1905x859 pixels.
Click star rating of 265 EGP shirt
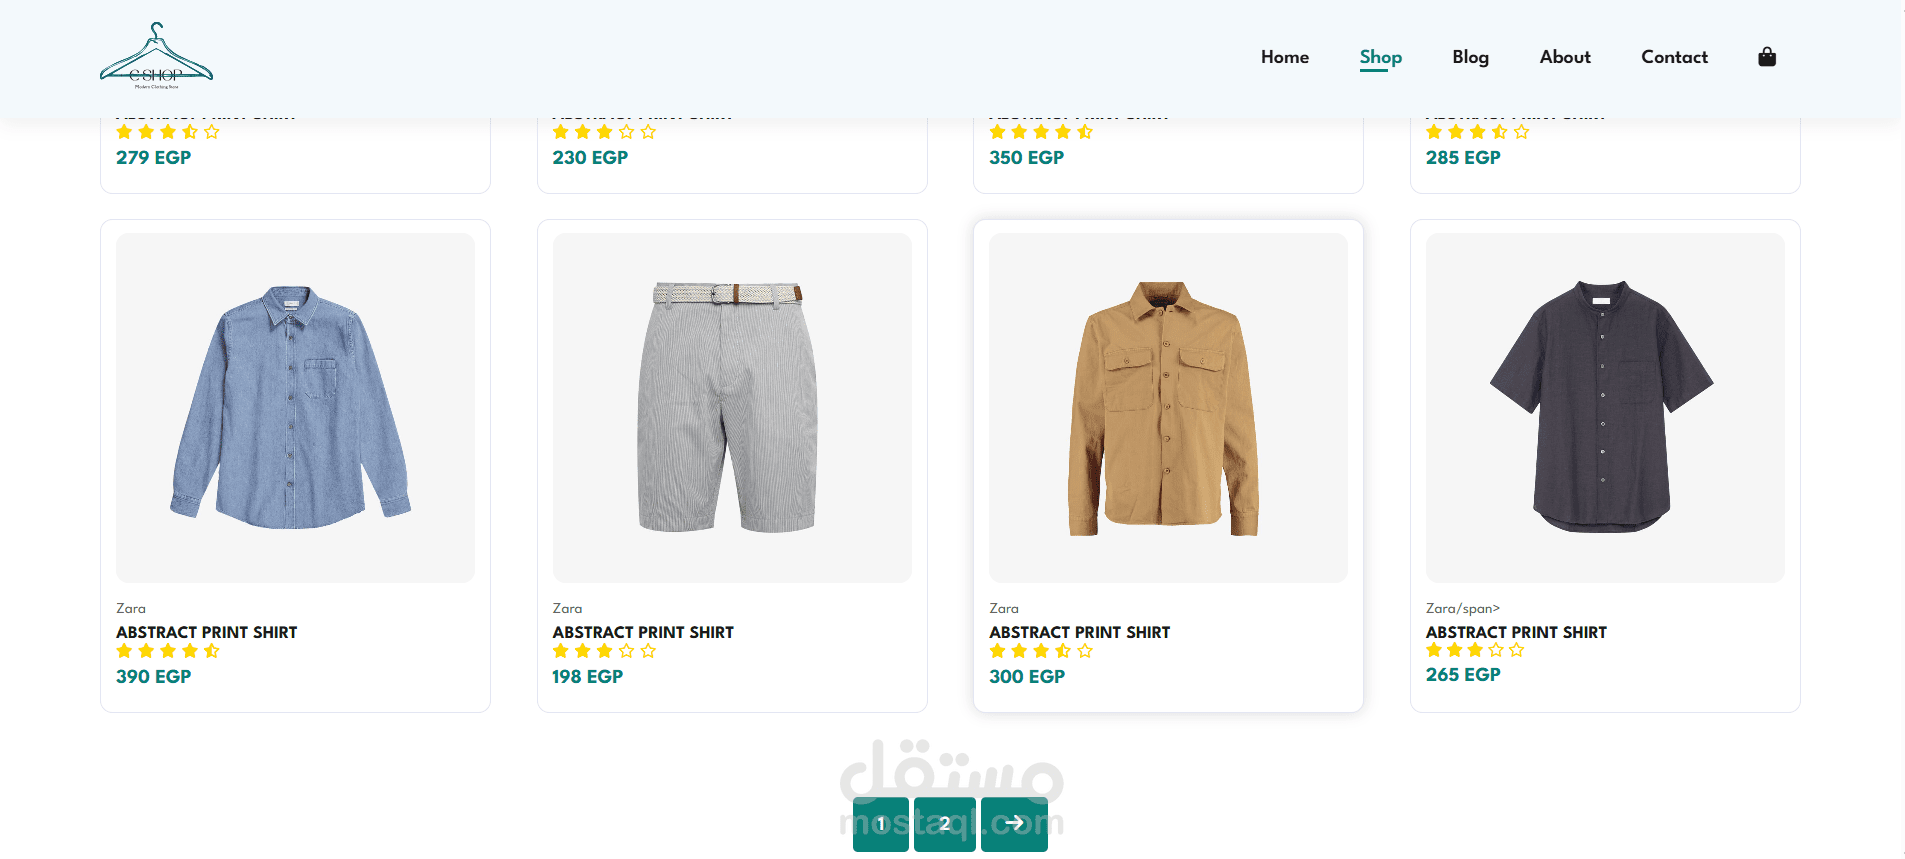(1475, 650)
